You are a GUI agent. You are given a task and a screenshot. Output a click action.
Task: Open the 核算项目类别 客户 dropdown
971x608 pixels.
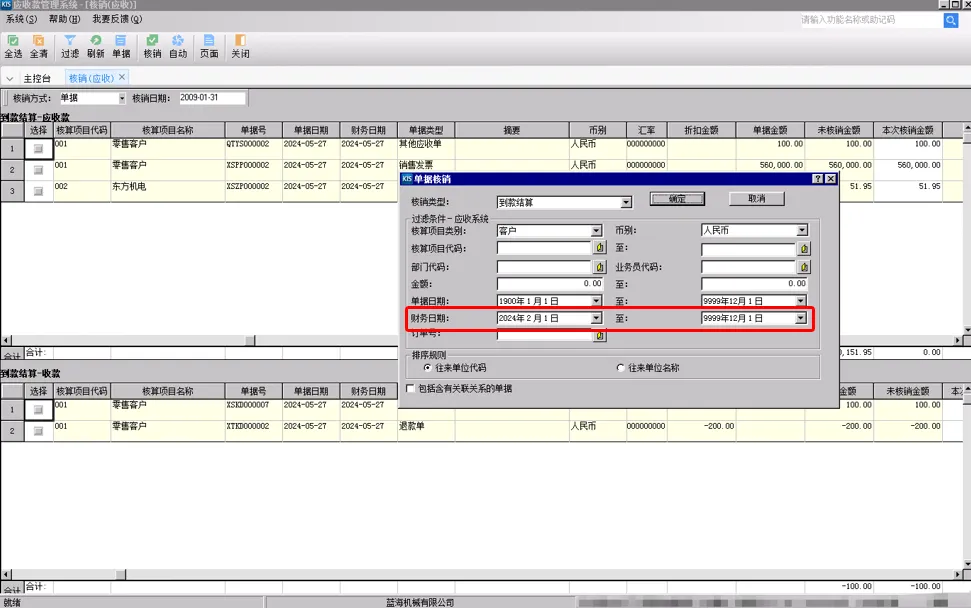(x=596, y=230)
